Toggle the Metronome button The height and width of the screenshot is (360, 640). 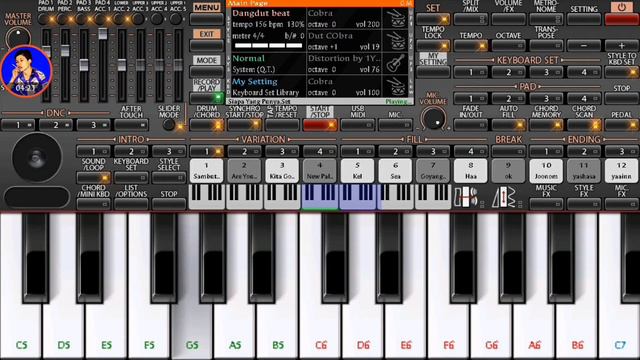pos(546,19)
